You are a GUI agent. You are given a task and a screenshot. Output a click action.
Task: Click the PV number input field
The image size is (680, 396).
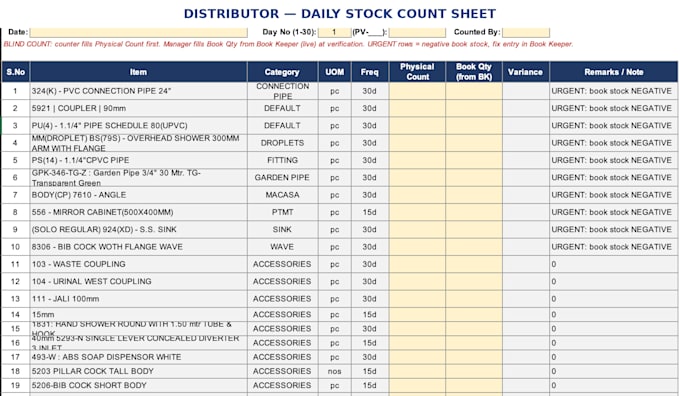pos(417,33)
